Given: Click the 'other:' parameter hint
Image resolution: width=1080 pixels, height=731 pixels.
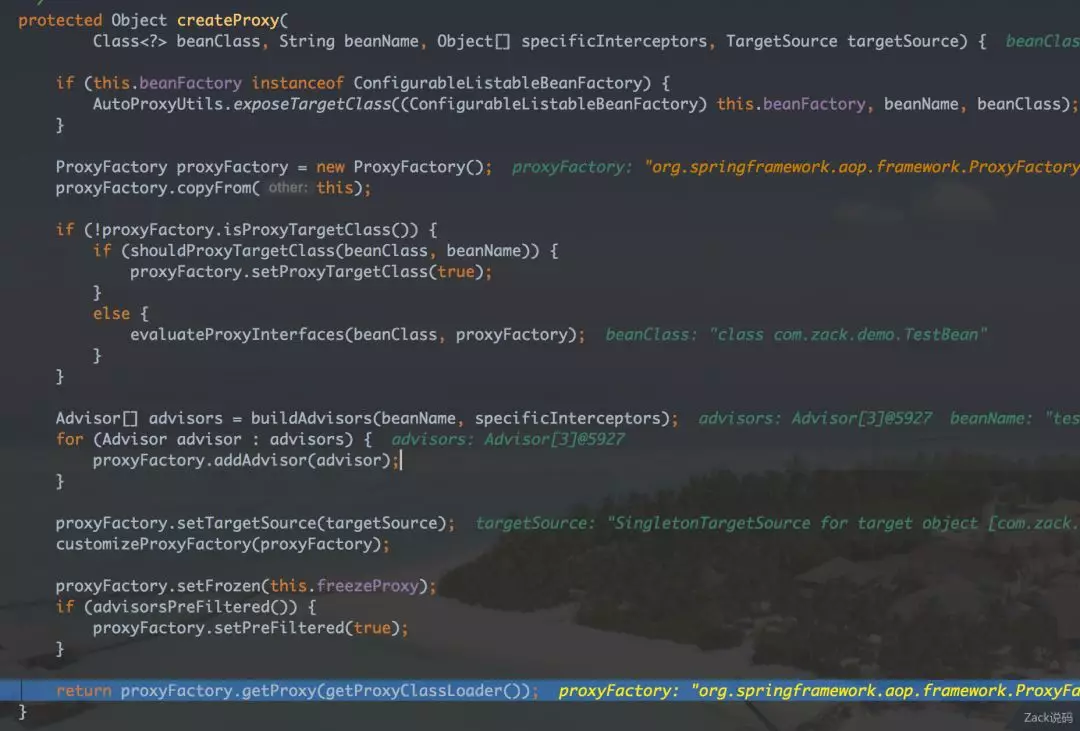Looking at the screenshot, I should [288, 187].
